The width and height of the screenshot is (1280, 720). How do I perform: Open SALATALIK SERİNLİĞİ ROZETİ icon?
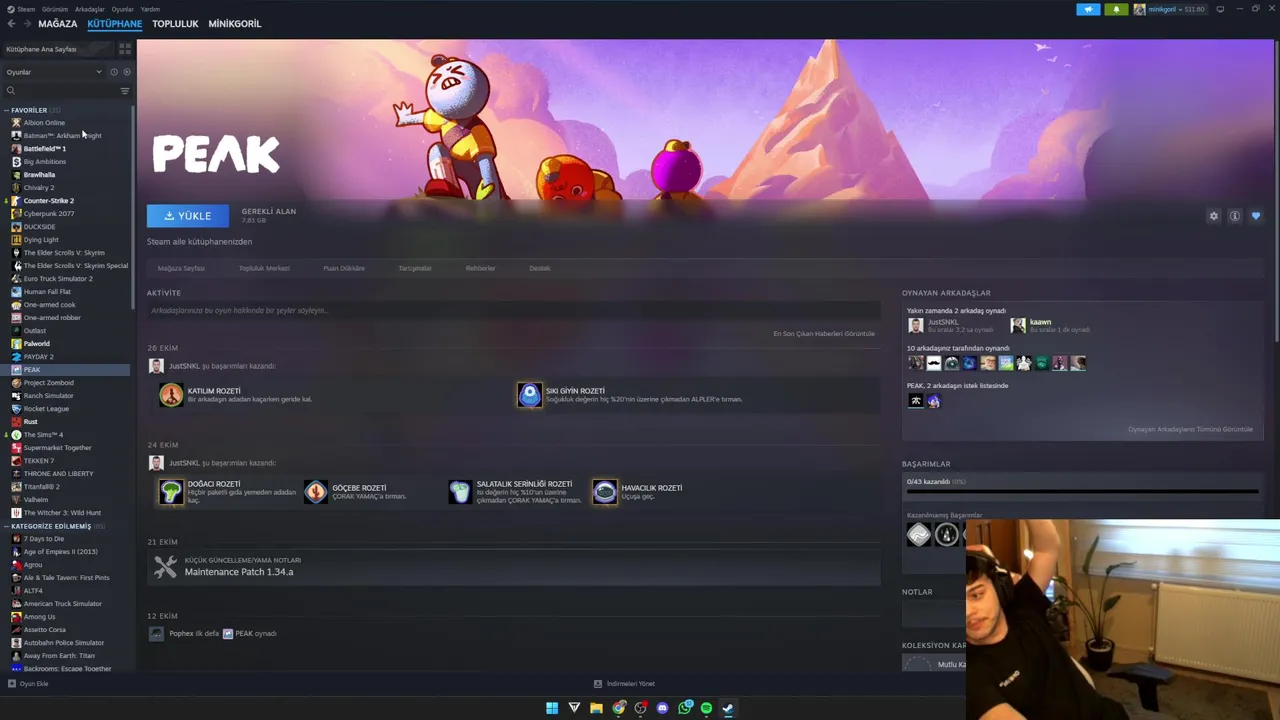(x=459, y=492)
